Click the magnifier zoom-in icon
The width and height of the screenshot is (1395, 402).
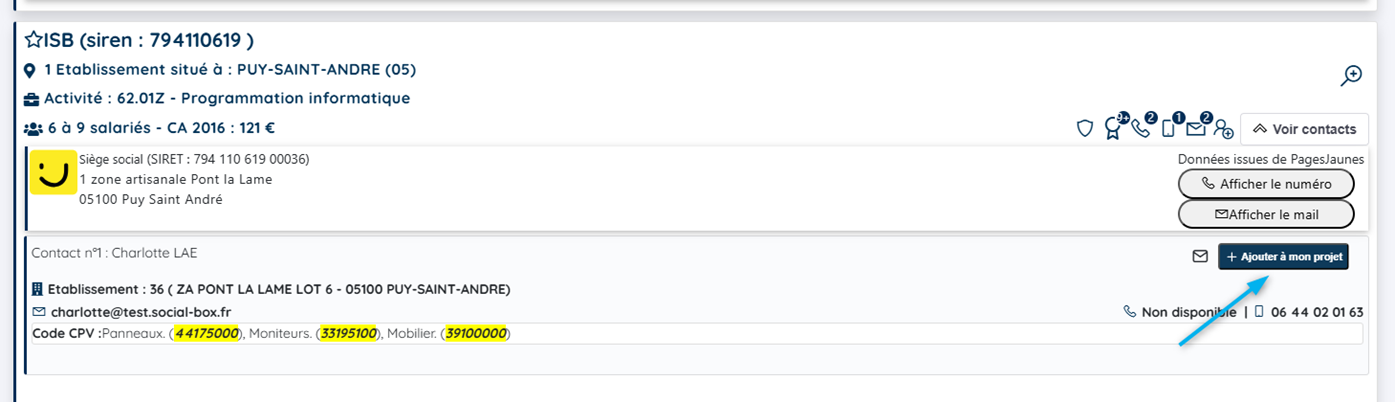1351,75
